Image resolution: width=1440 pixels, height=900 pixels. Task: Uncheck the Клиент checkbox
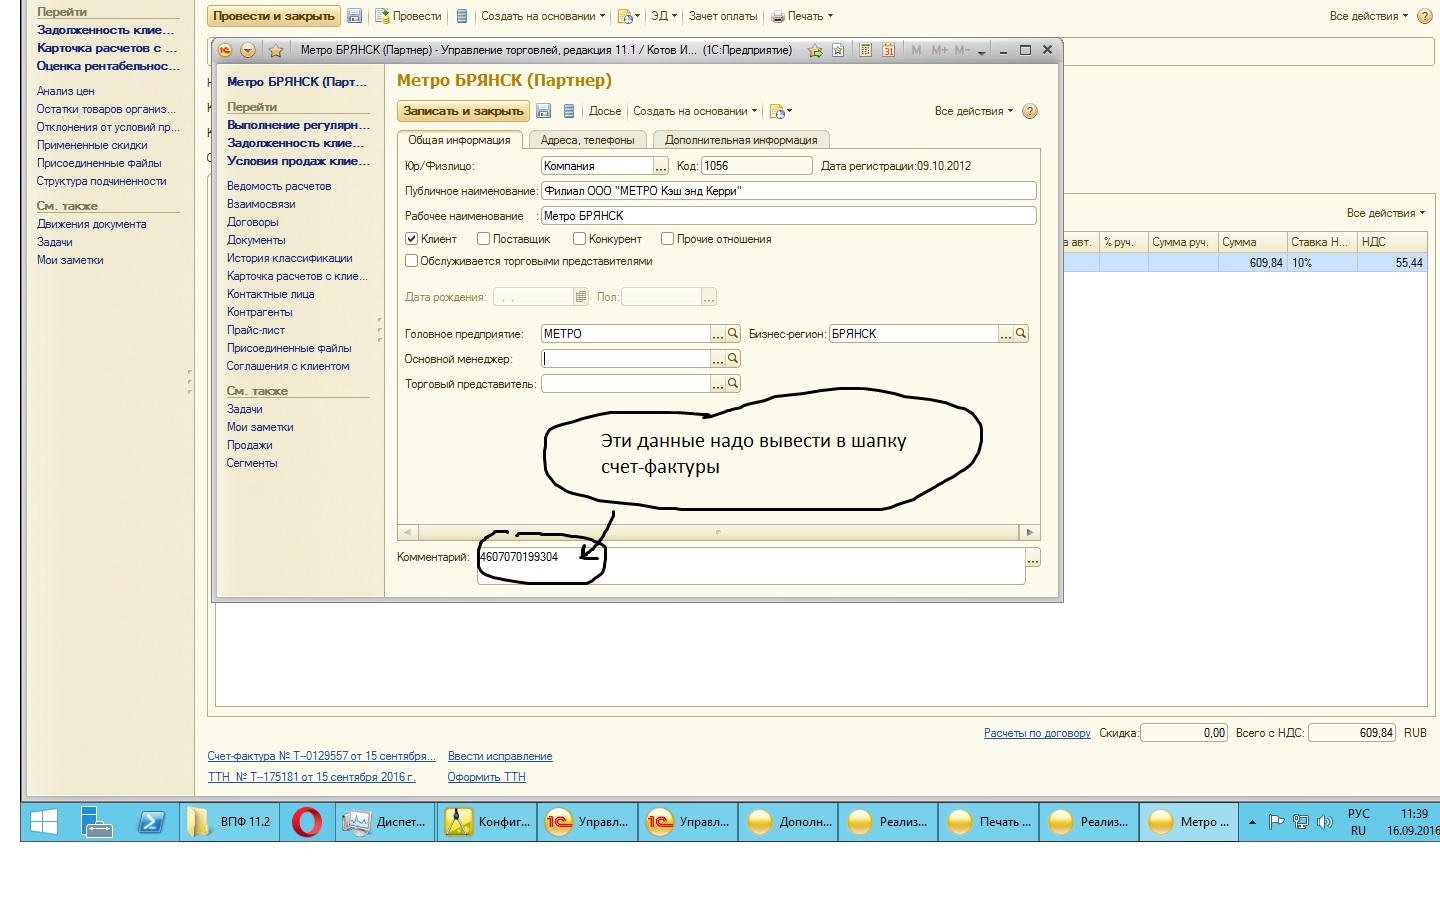click(411, 239)
